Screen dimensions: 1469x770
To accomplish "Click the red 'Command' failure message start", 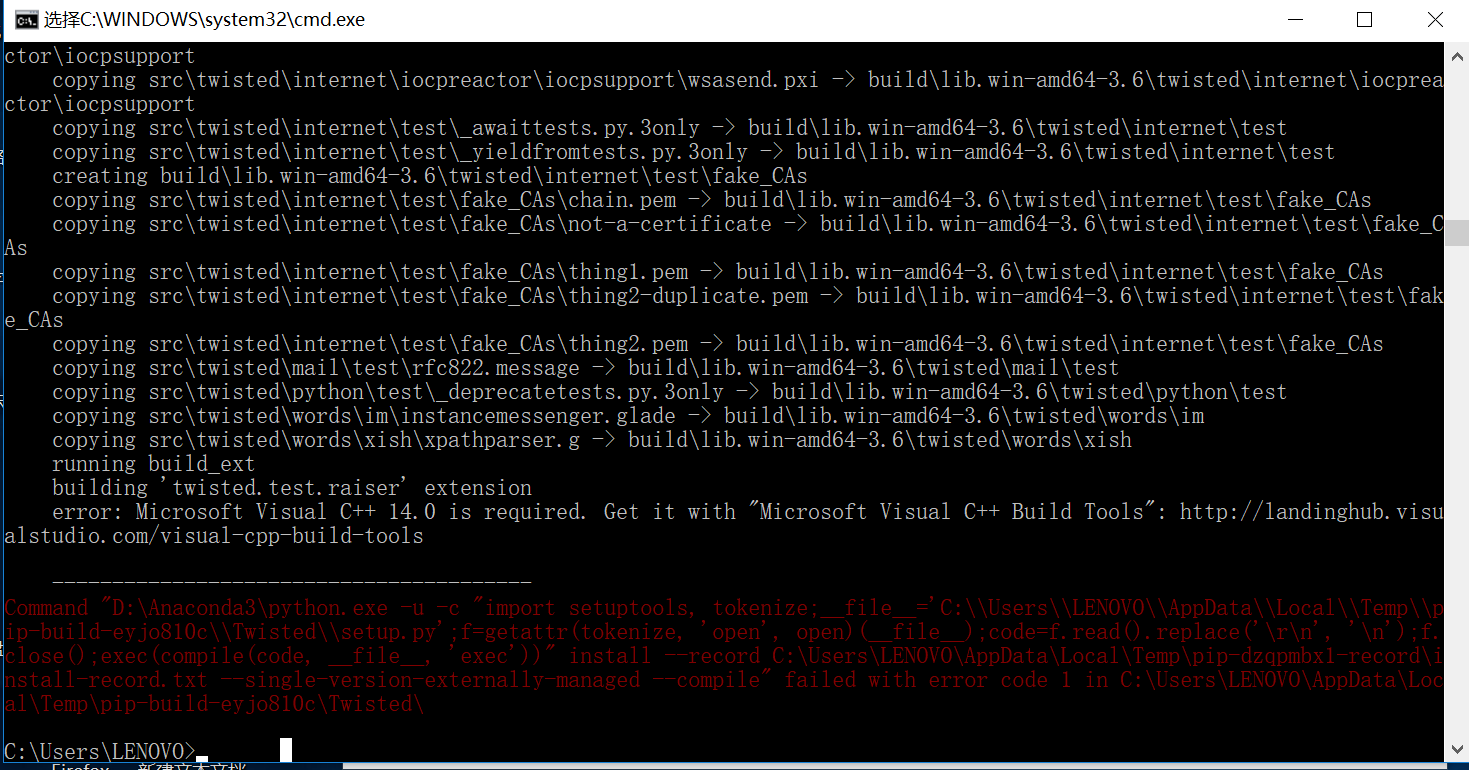I will (x=47, y=608).
